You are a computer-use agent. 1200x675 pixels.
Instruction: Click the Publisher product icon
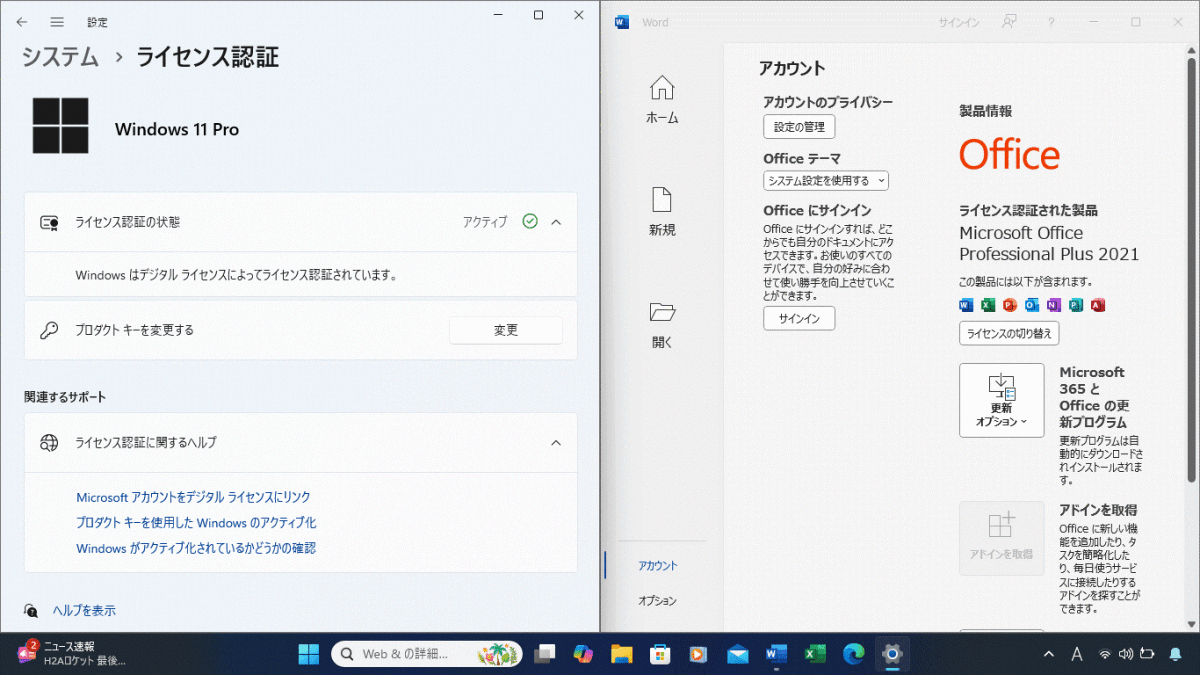click(1076, 305)
